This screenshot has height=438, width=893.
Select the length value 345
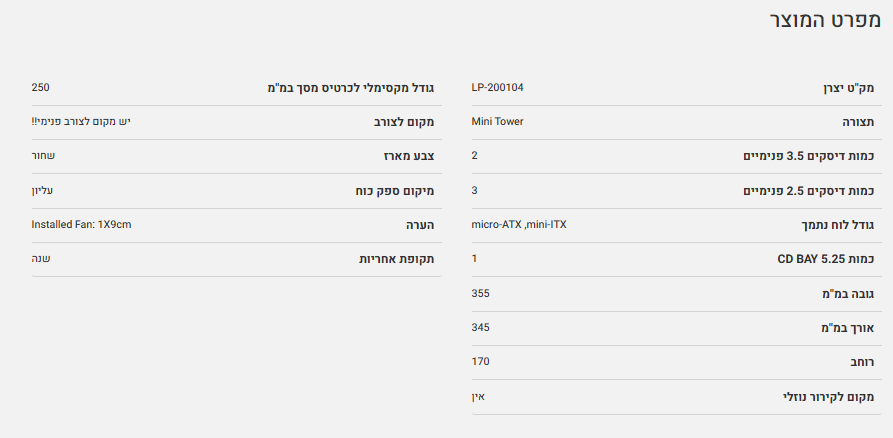pyautogui.click(x=481, y=327)
